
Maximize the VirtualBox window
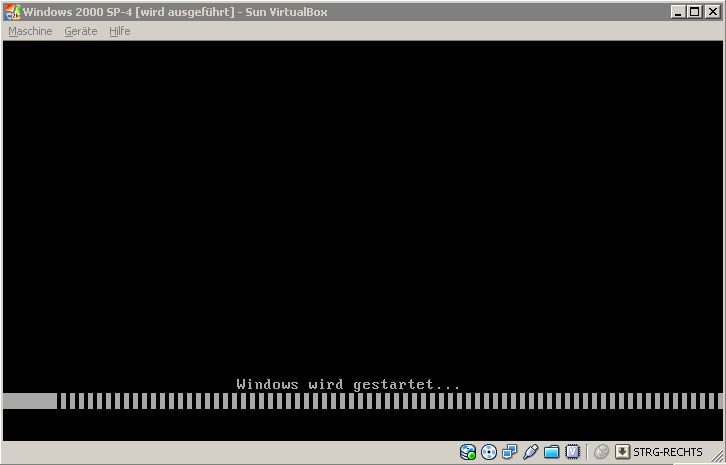point(695,12)
